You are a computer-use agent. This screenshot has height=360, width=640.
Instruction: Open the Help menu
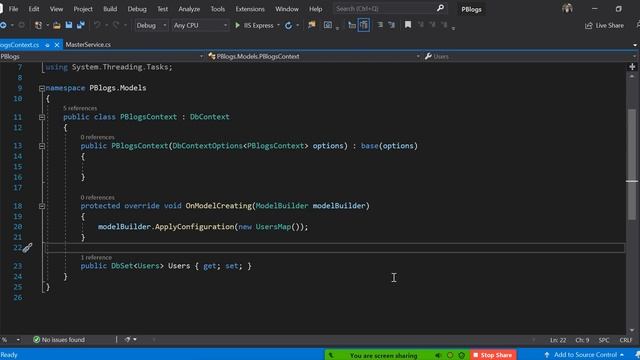point(315,9)
